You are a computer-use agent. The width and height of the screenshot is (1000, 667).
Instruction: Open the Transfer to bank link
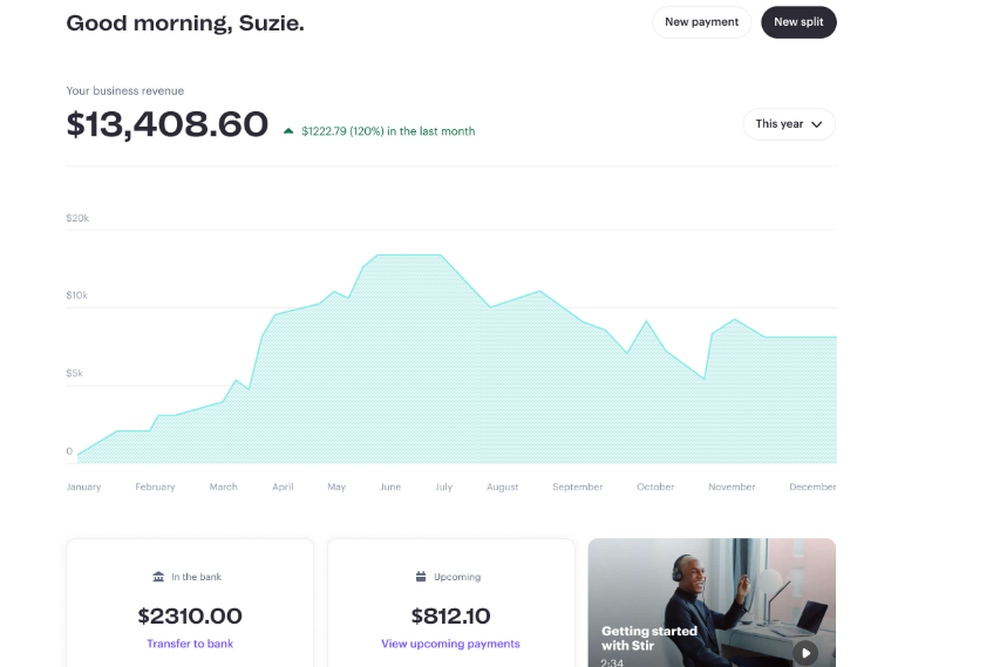190,644
